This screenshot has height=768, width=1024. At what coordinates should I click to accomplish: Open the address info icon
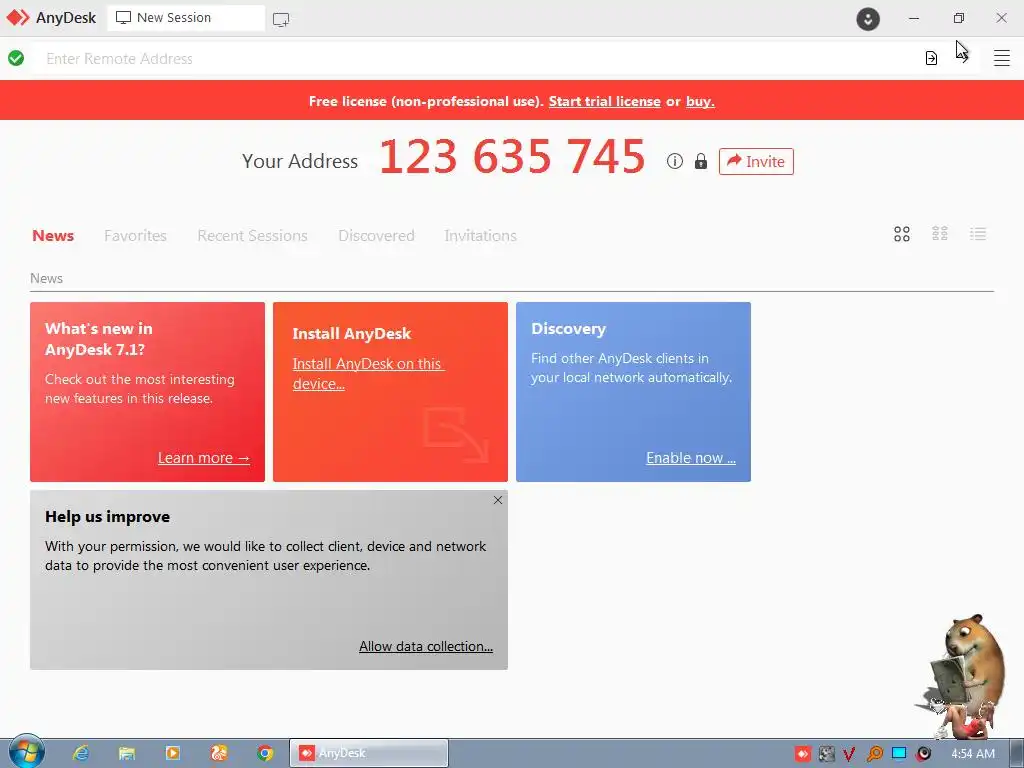[675, 161]
